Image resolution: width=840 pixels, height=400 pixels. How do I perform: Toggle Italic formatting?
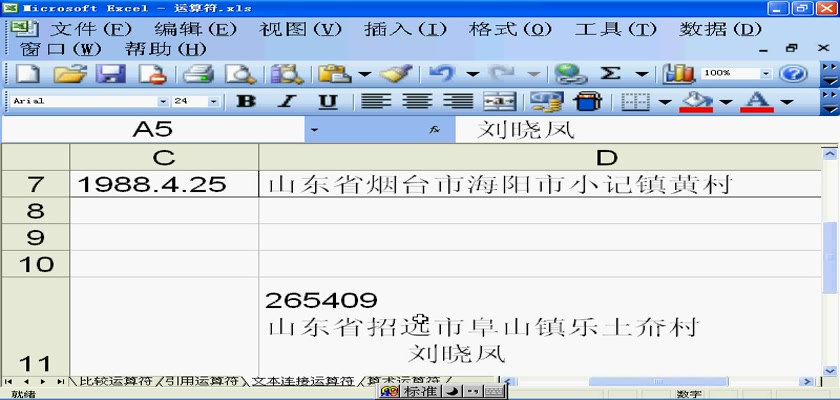click(287, 101)
